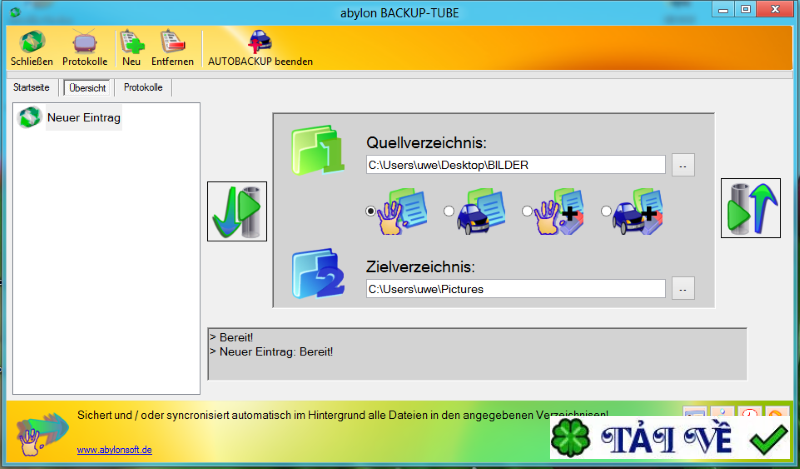Image resolution: width=800 pixels, height=469 pixels.
Task: Click the hand arrow logo at bottom left
Action: pos(41,433)
